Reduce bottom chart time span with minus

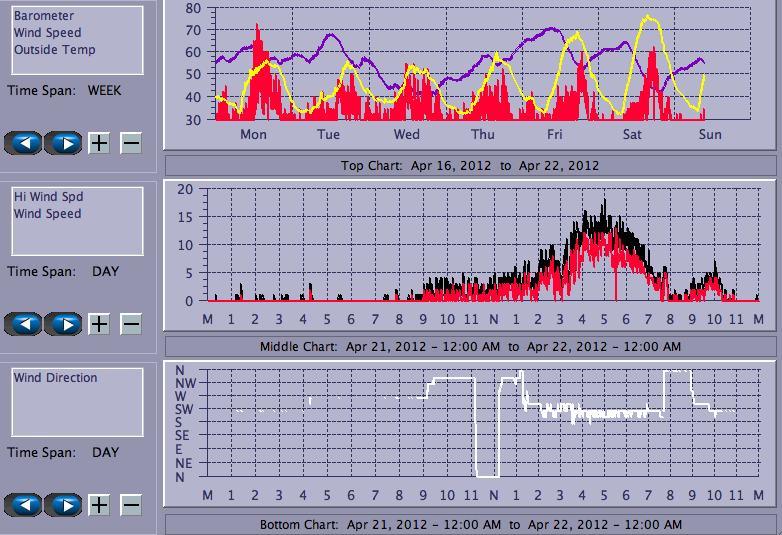pos(131,505)
